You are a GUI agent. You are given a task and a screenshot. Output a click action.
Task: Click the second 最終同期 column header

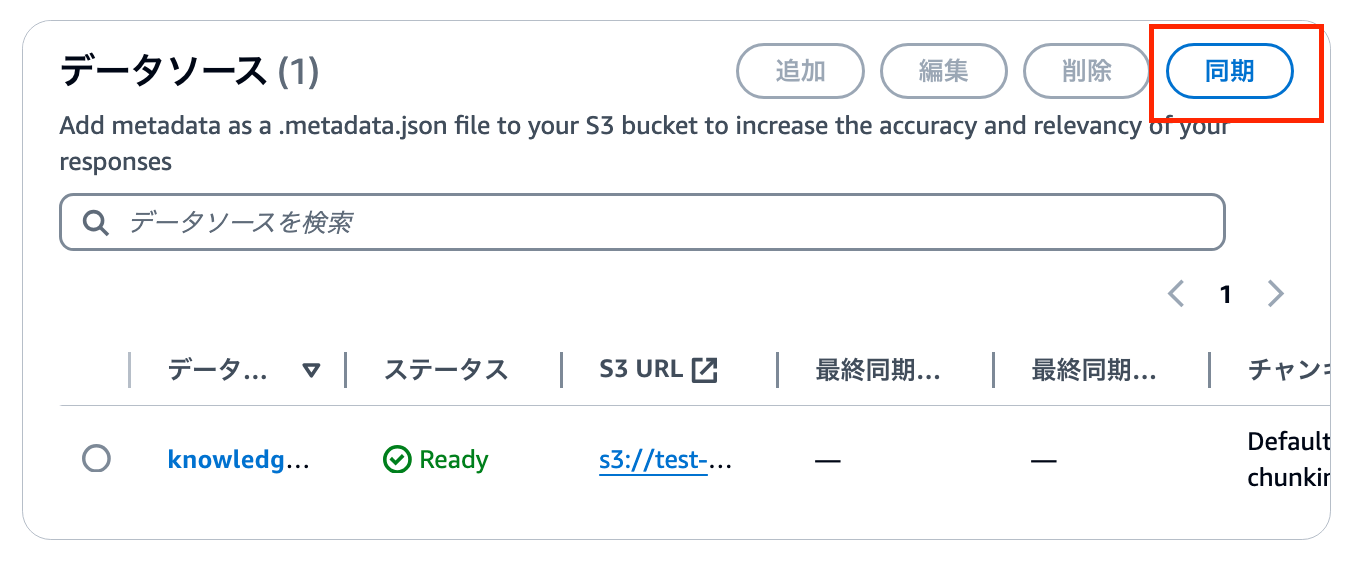[1094, 369]
